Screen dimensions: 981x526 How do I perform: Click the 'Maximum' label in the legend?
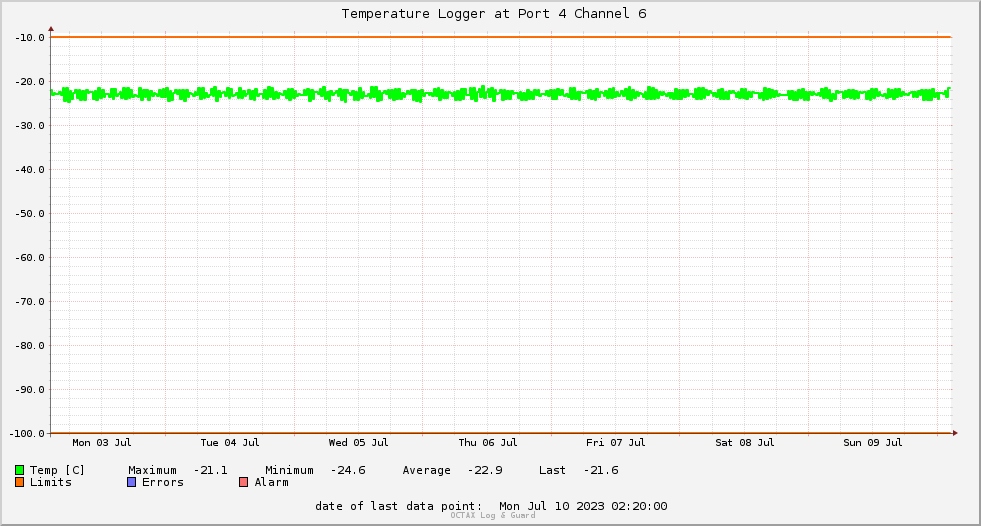(152, 470)
